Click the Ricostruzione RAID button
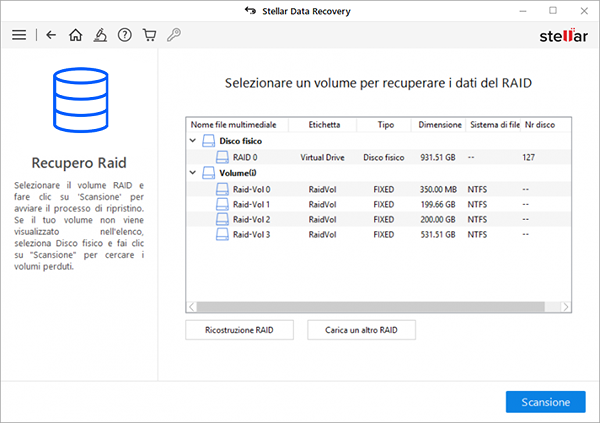Image resolution: width=600 pixels, height=423 pixels. click(240, 330)
